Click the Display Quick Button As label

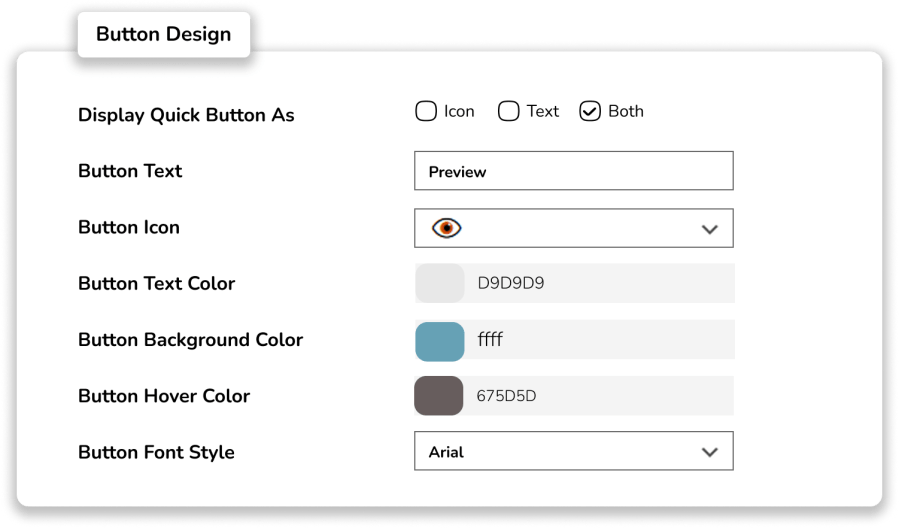coord(186,115)
